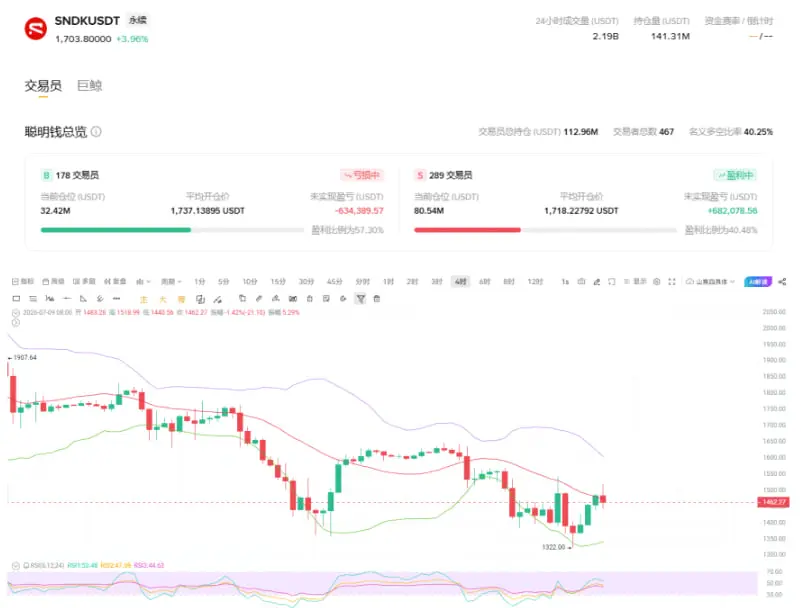
Task: Toggle the lock drawings icon
Action: pyautogui.click(x=310, y=298)
